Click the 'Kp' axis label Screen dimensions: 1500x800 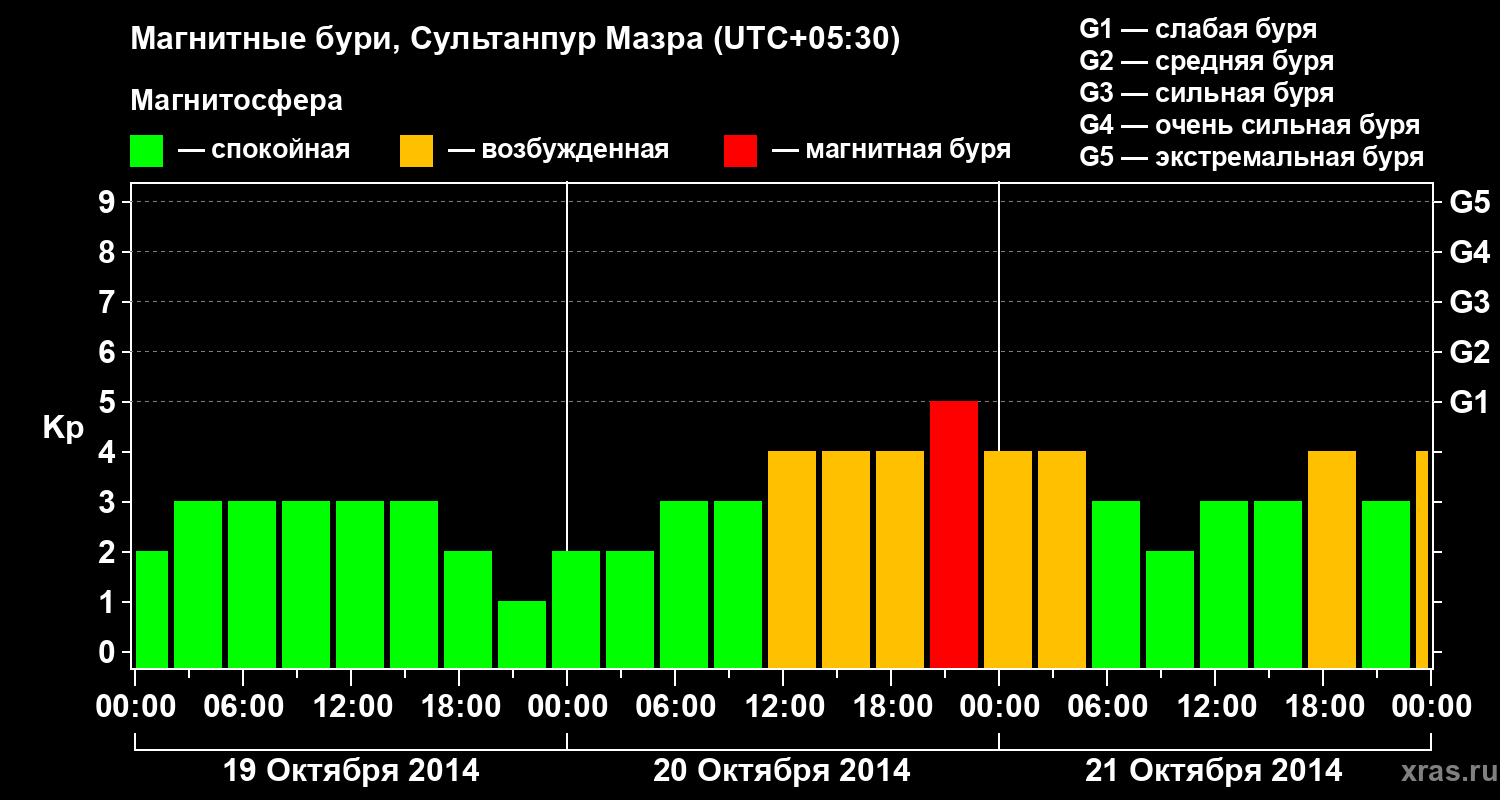[x=63, y=429]
